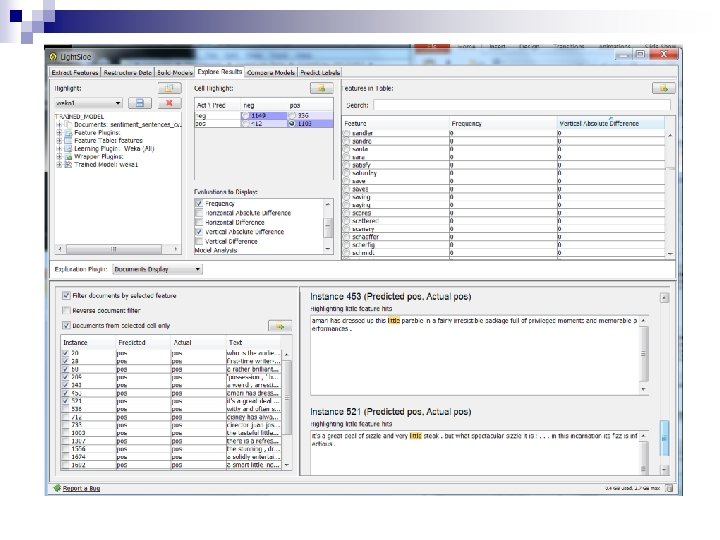Click the Evaluations to Display list scrollbar
This screenshot has height=540, width=720.
tap(328, 226)
